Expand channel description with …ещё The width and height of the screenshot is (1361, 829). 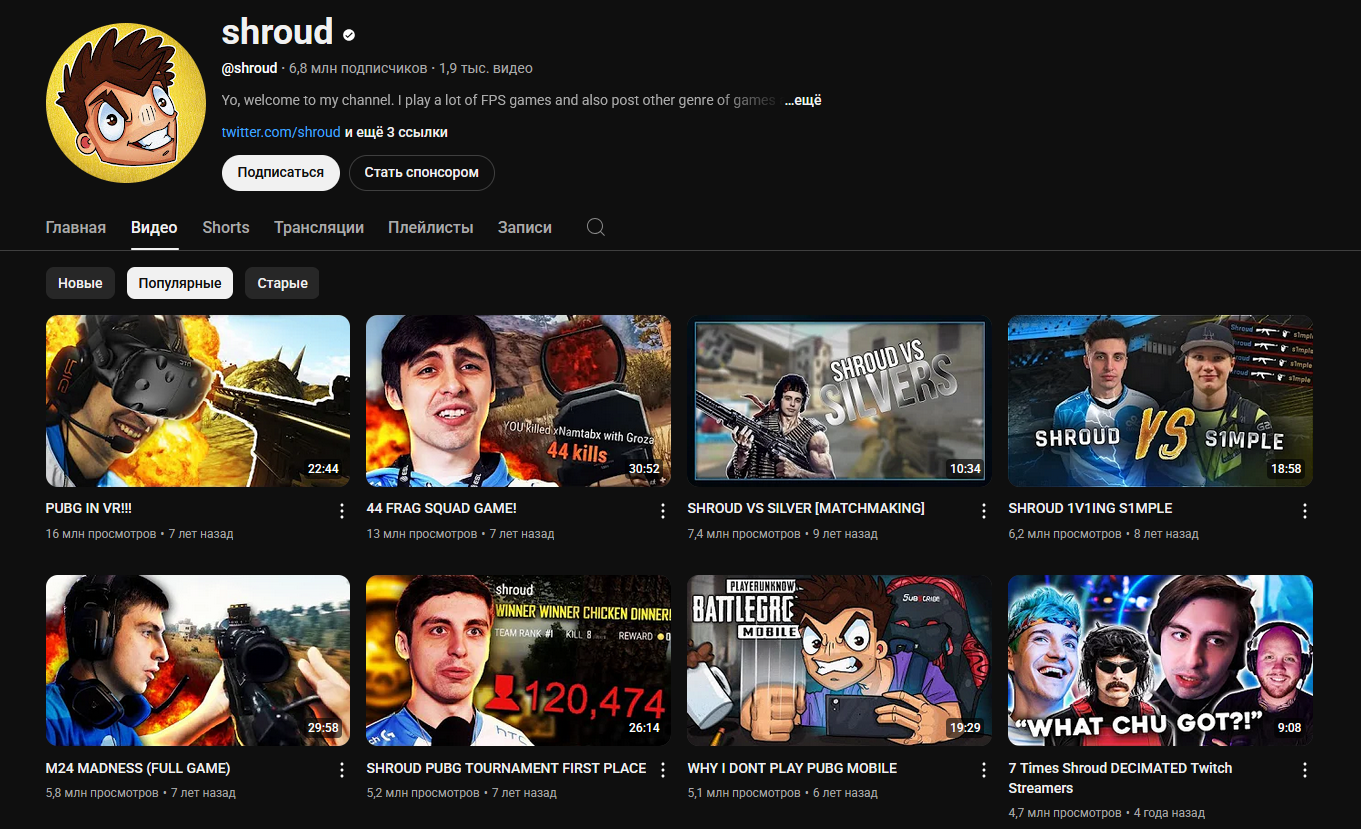803,100
